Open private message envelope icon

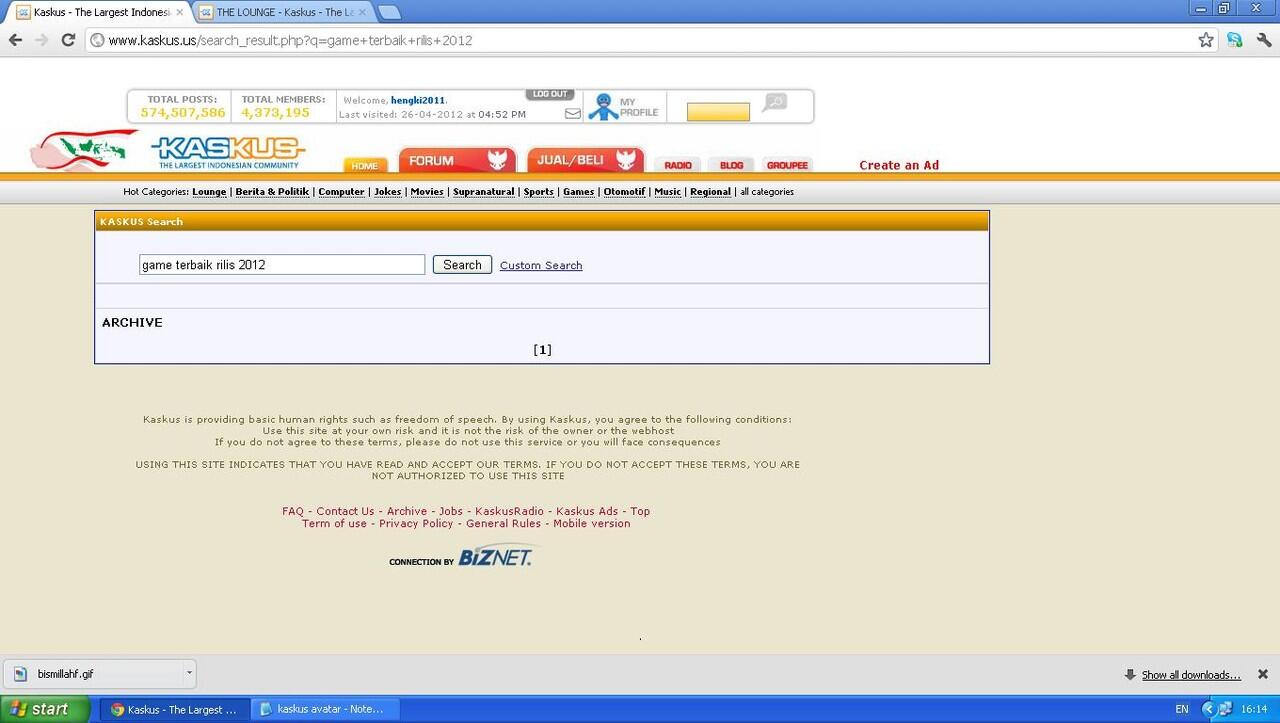(x=573, y=114)
